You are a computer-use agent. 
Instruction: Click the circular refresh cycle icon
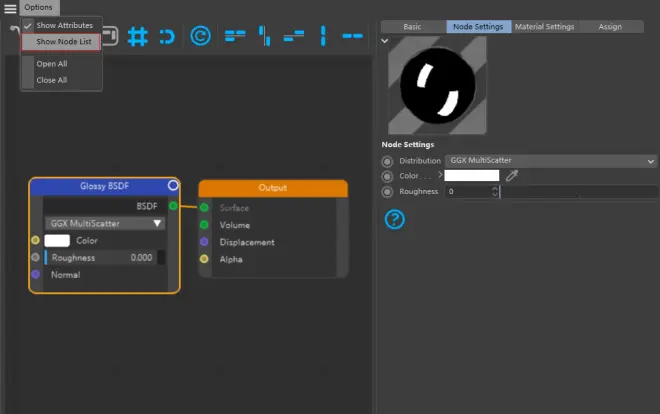point(200,36)
